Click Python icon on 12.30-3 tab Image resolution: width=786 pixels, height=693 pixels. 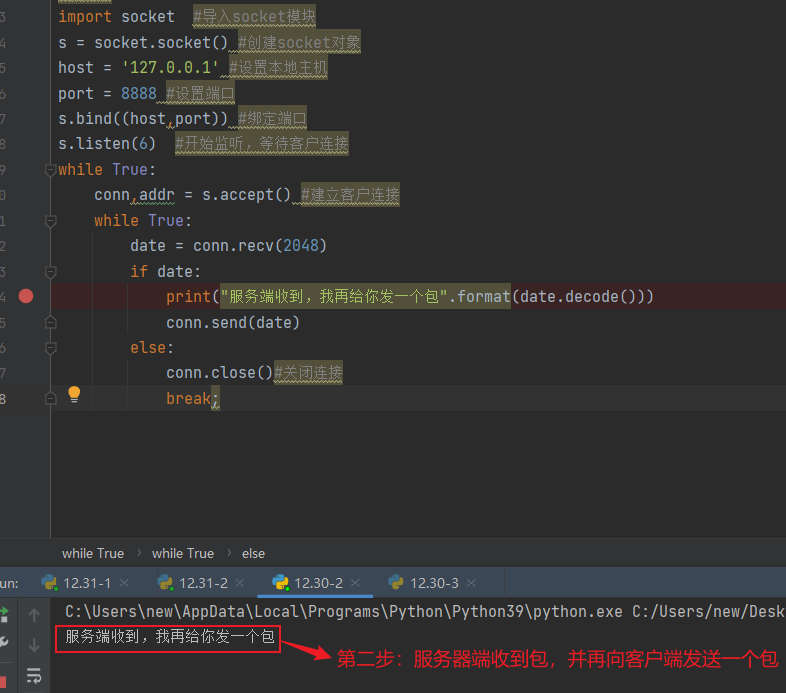396,583
